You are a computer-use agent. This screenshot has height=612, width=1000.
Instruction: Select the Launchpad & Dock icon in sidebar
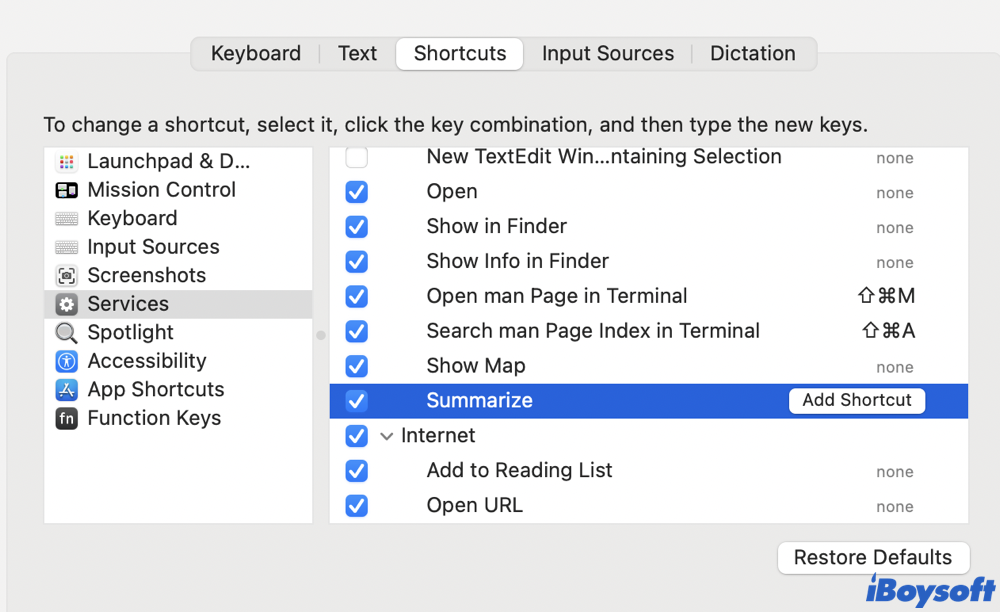pos(67,162)
